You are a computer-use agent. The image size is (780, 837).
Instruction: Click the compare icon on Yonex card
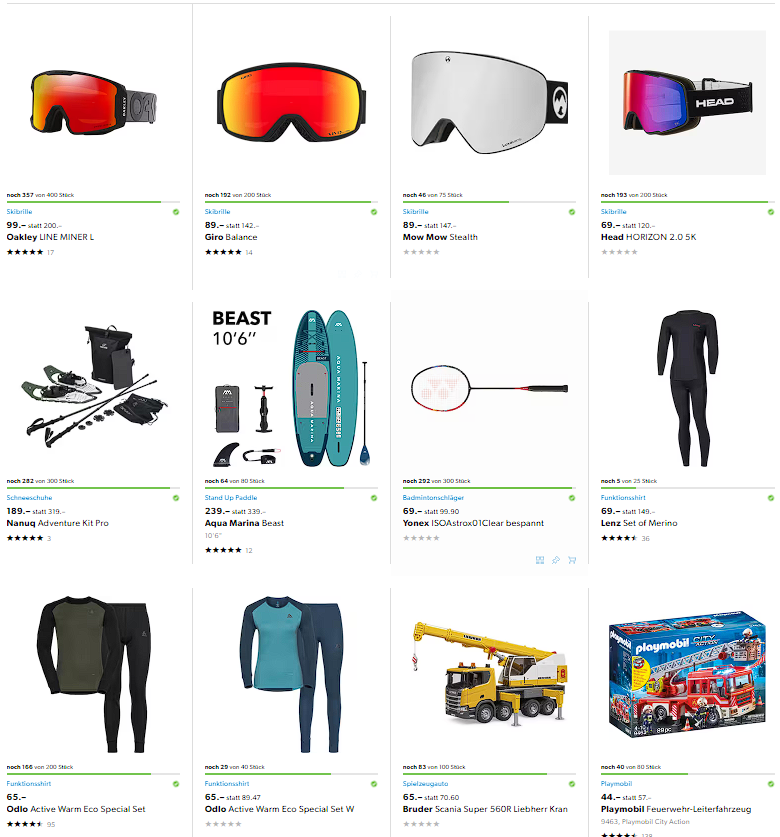[x=540, y=560]
